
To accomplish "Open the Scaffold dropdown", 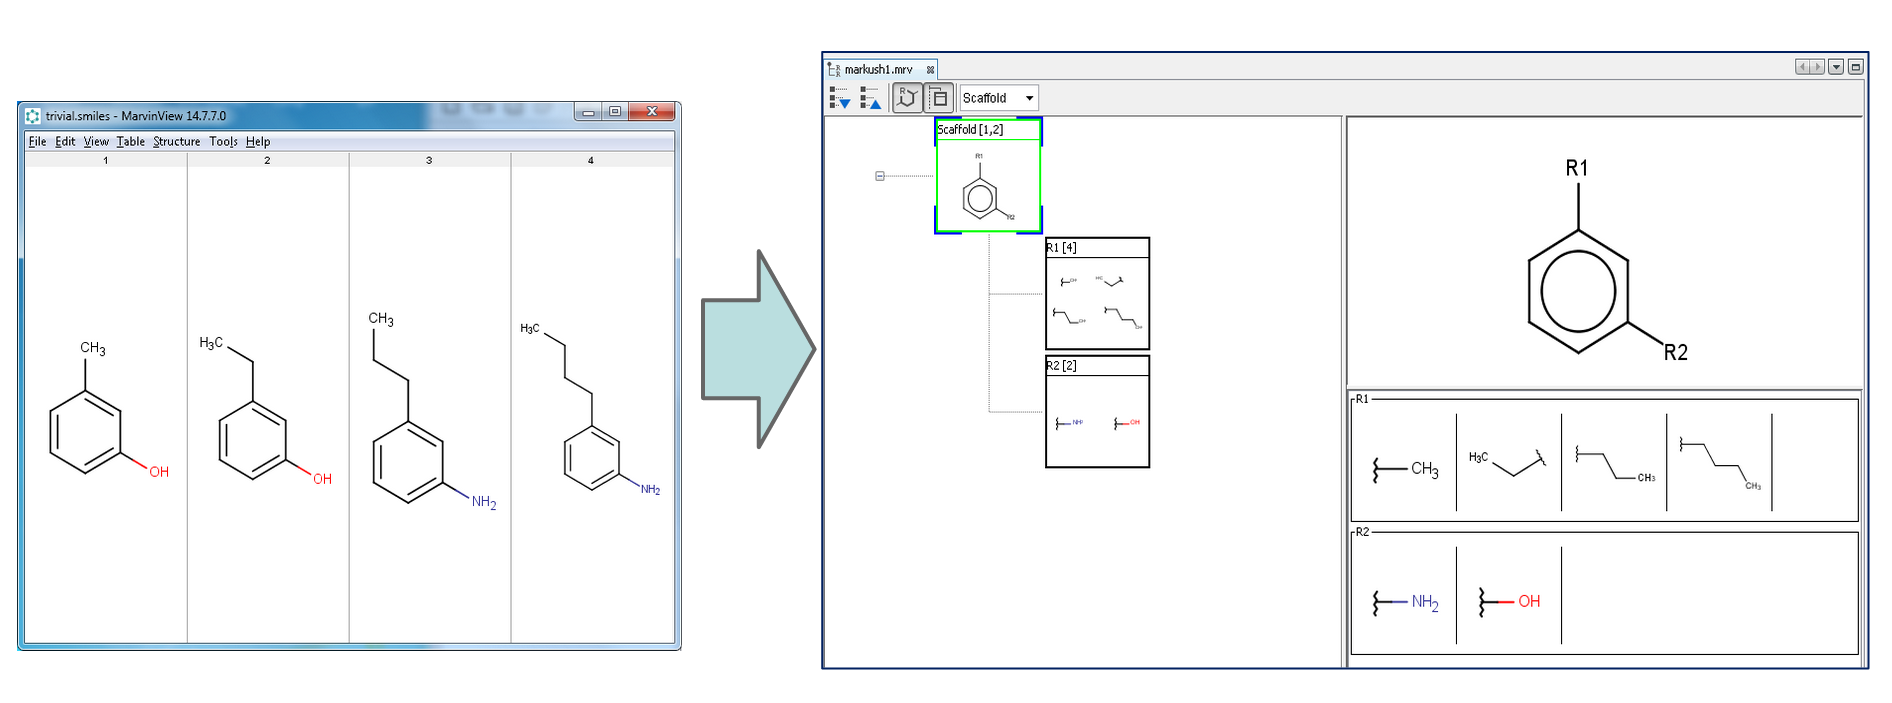I will click(x=998, y=98).
